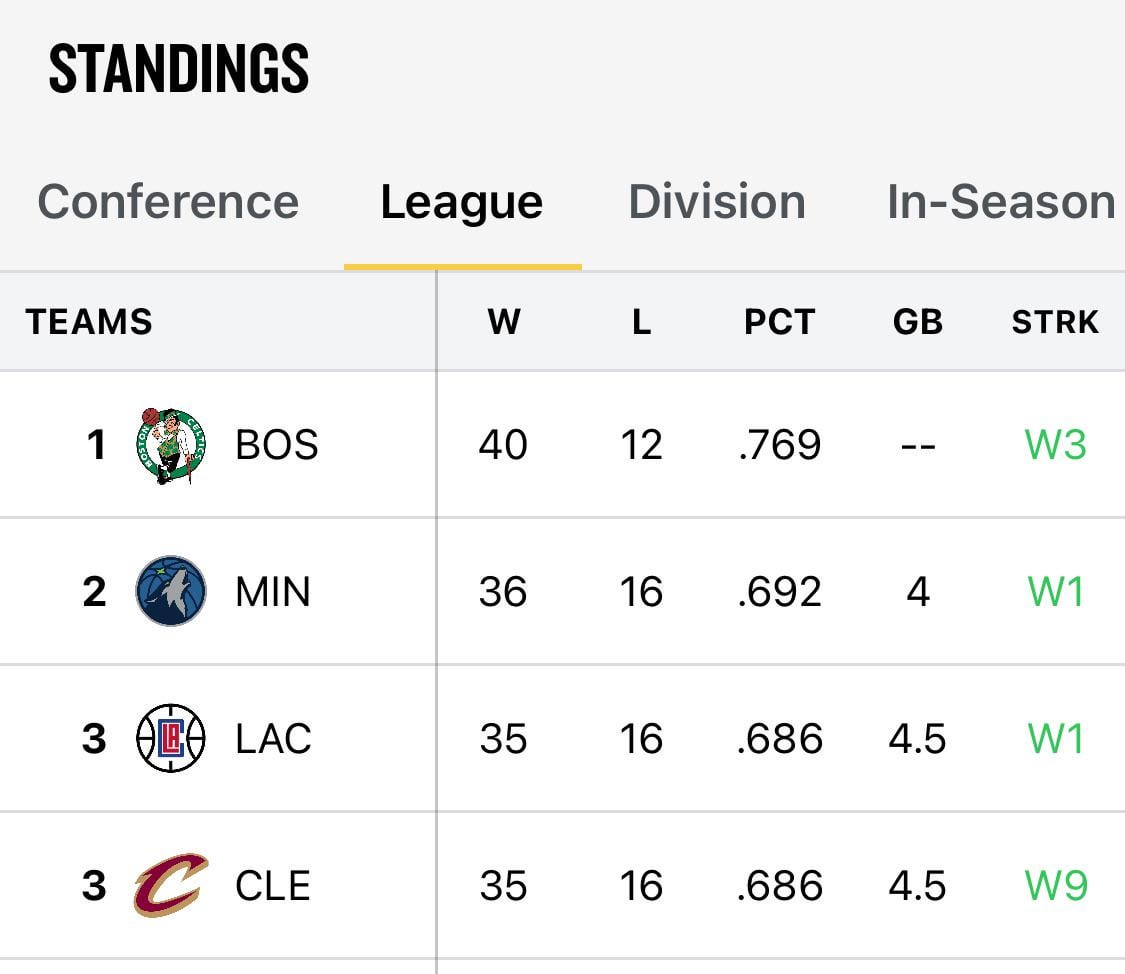Select the League standings tab
This screenshot has width=1125, height=974.
tap(462, 202)
